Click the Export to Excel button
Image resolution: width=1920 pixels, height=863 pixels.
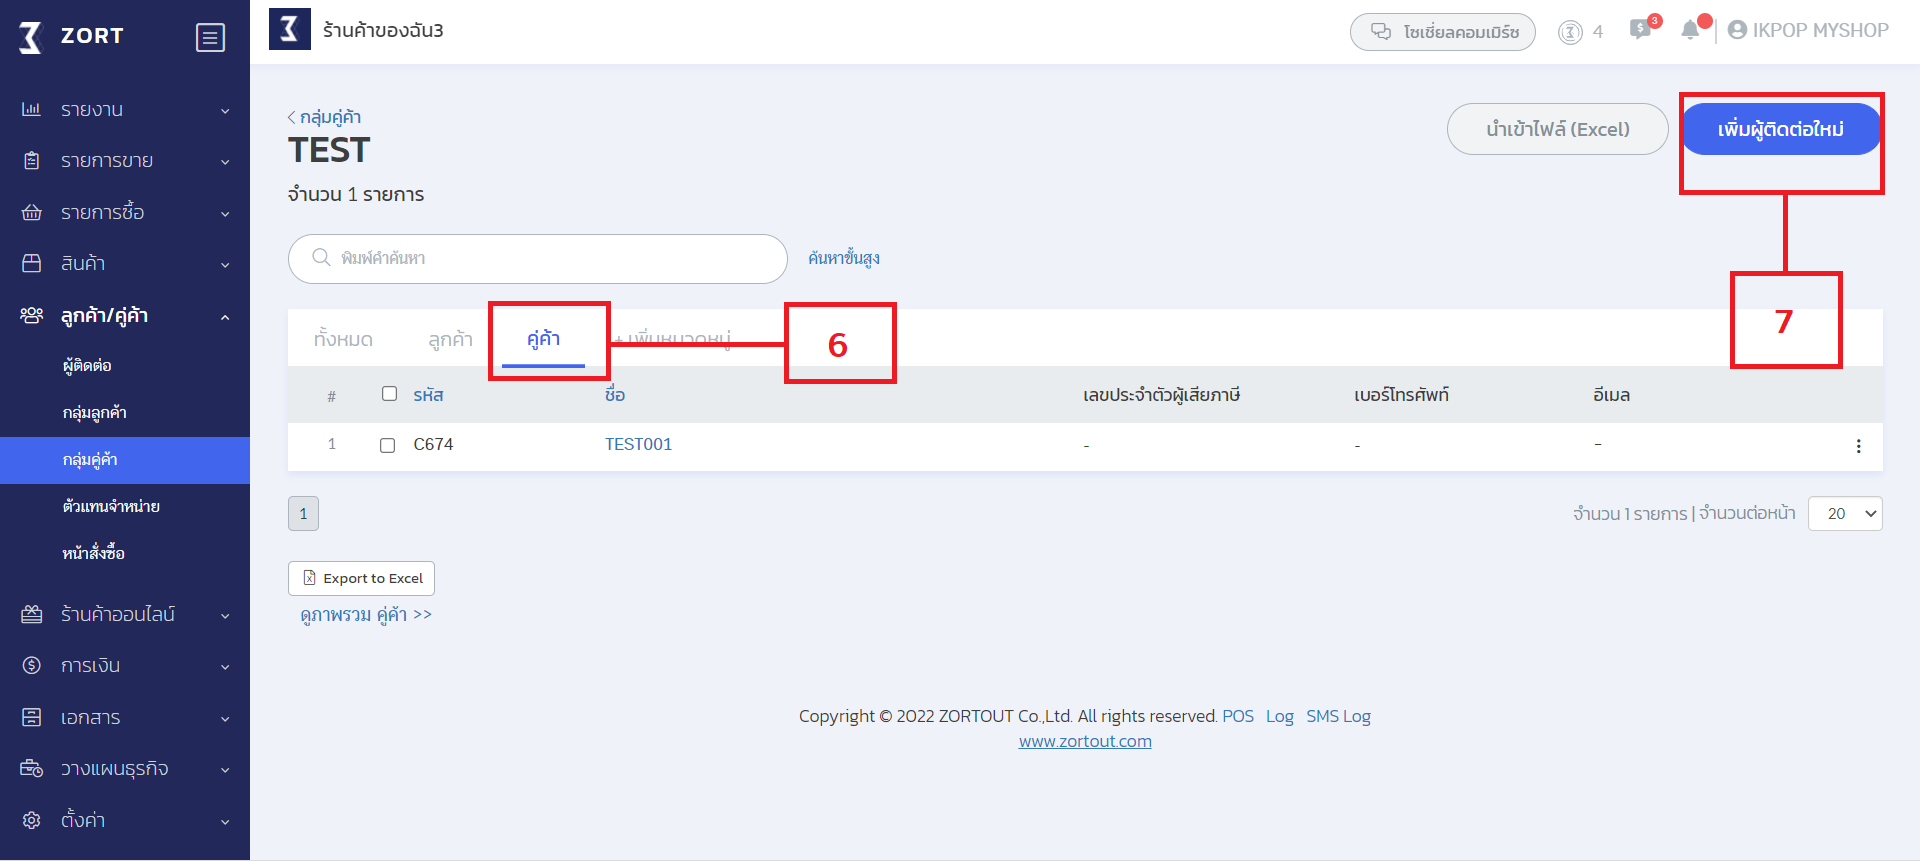coord(362,578)
